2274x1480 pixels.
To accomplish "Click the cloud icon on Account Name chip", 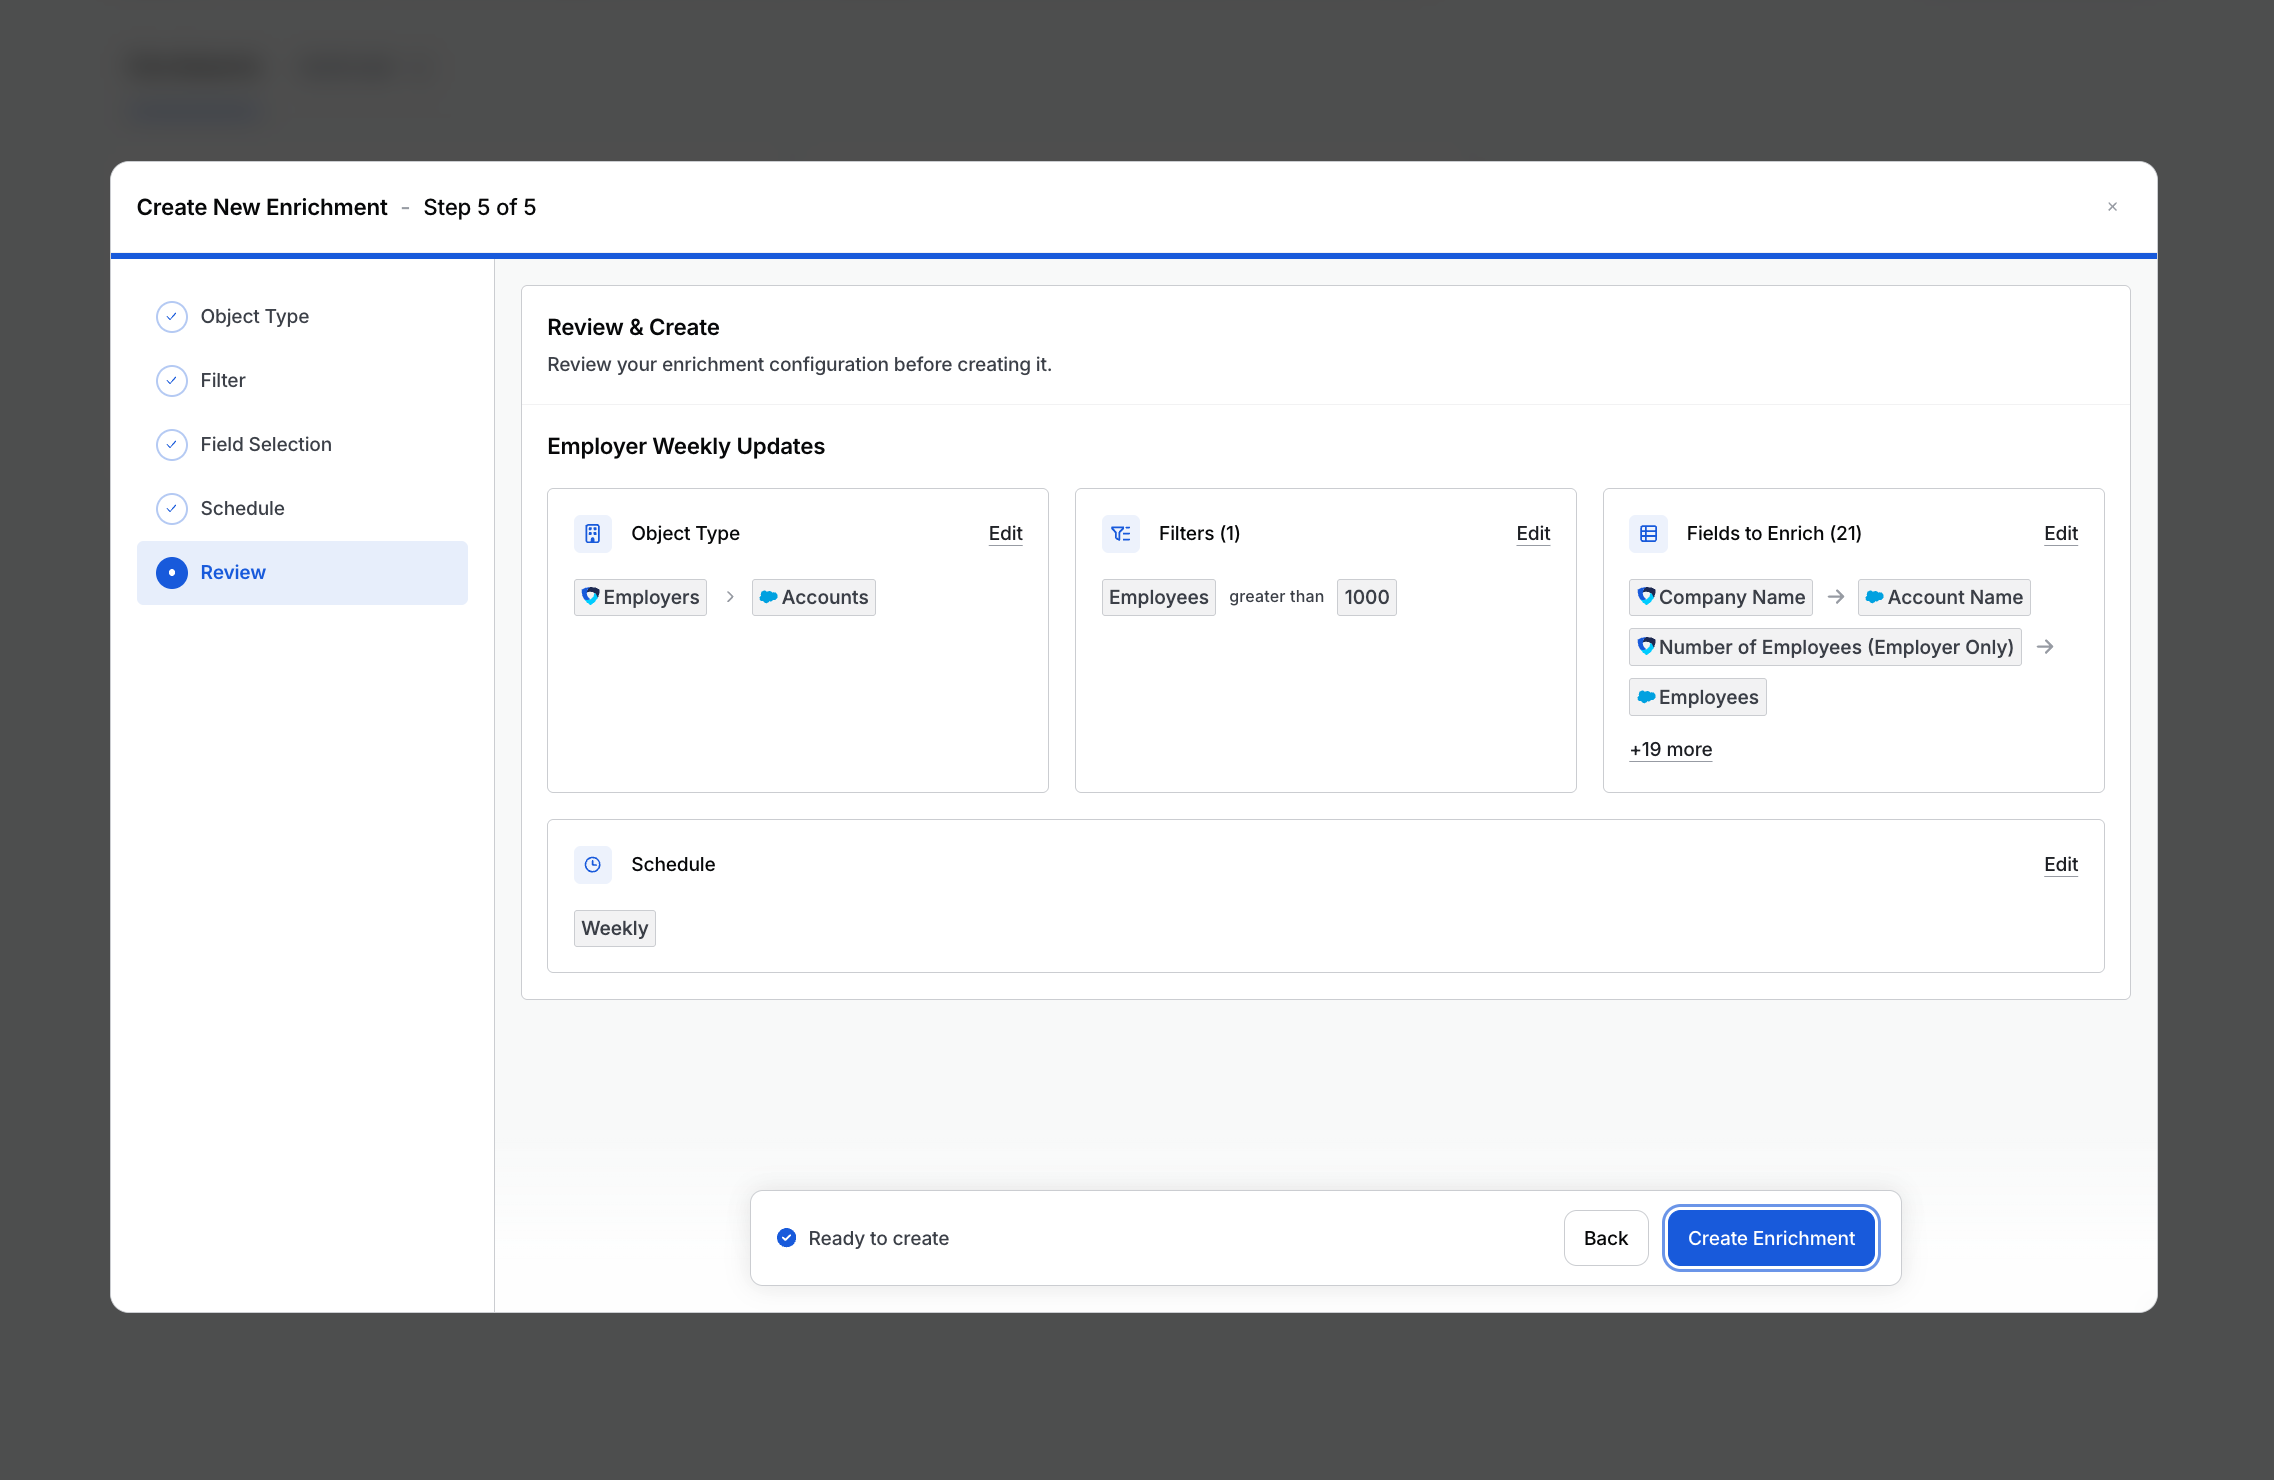I will coord(1874,597).
